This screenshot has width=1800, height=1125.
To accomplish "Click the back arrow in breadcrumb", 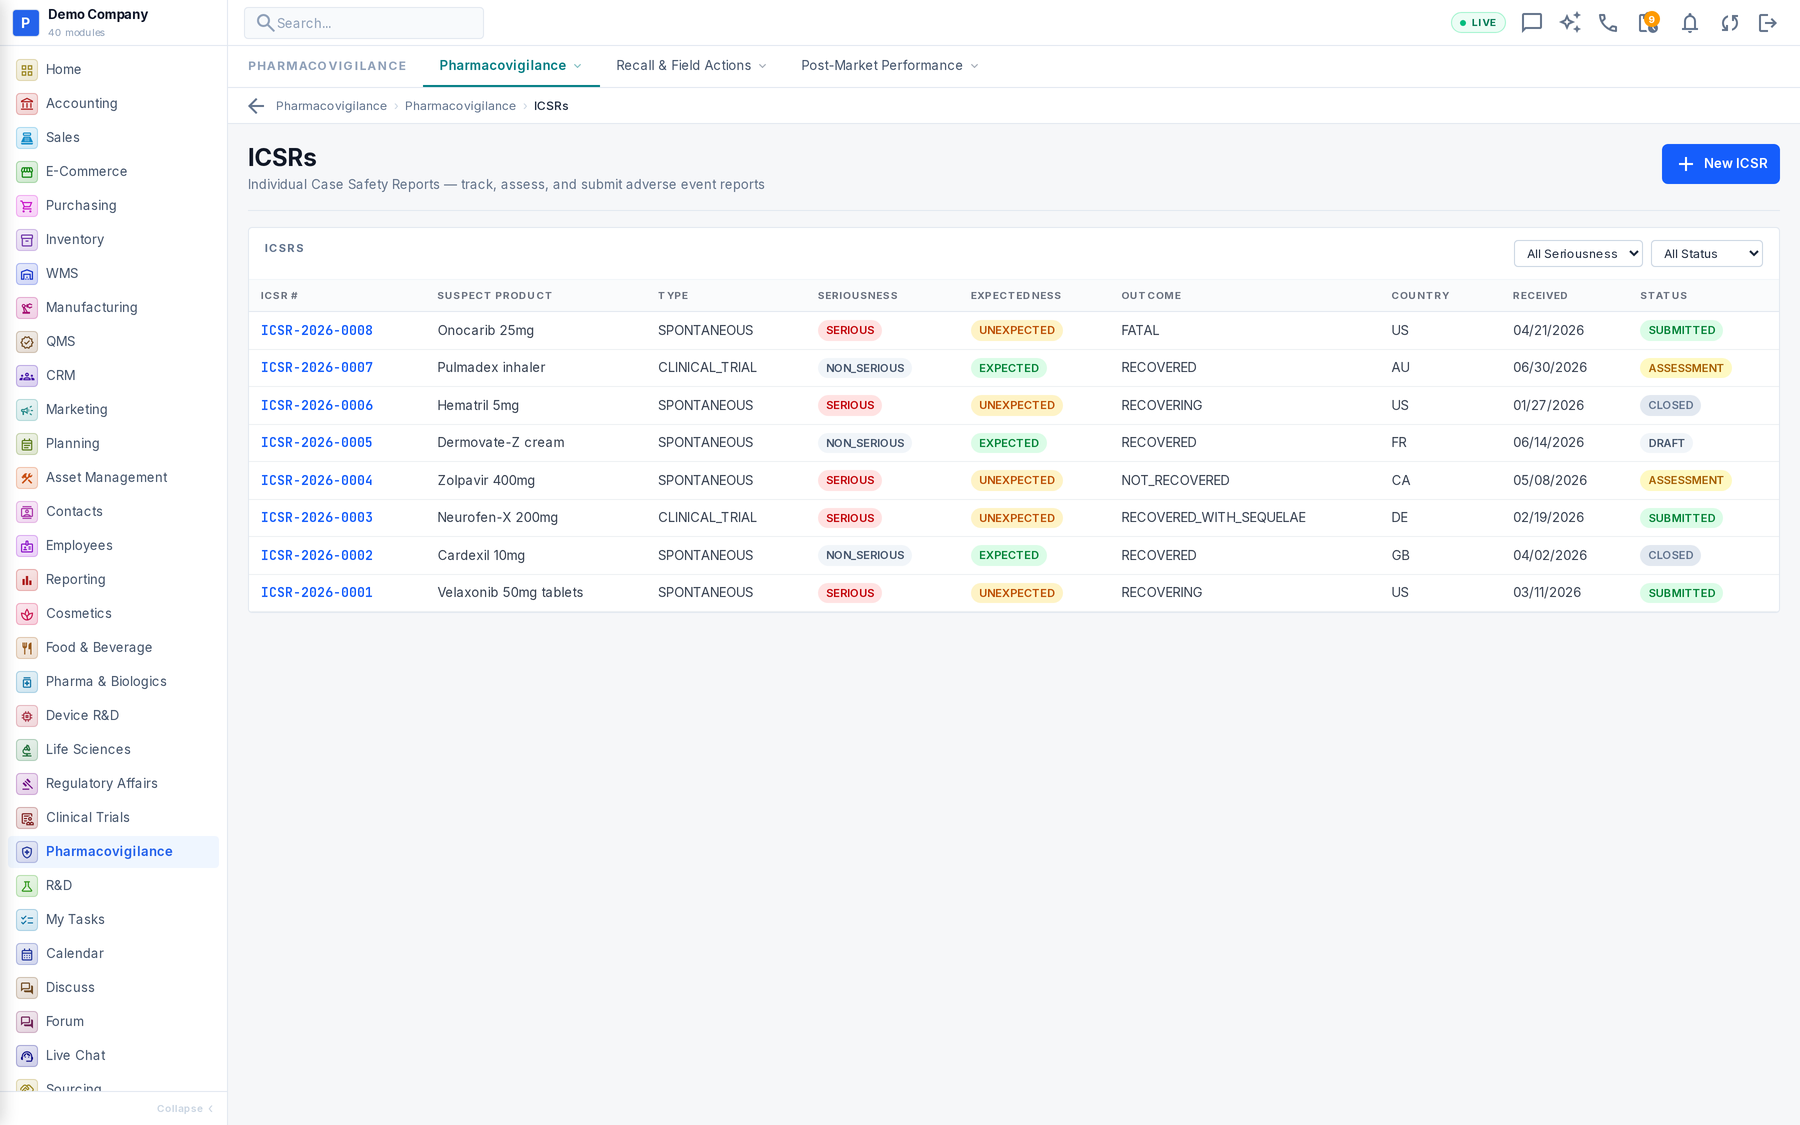I will pyautogui.click(x=256, y=106).
